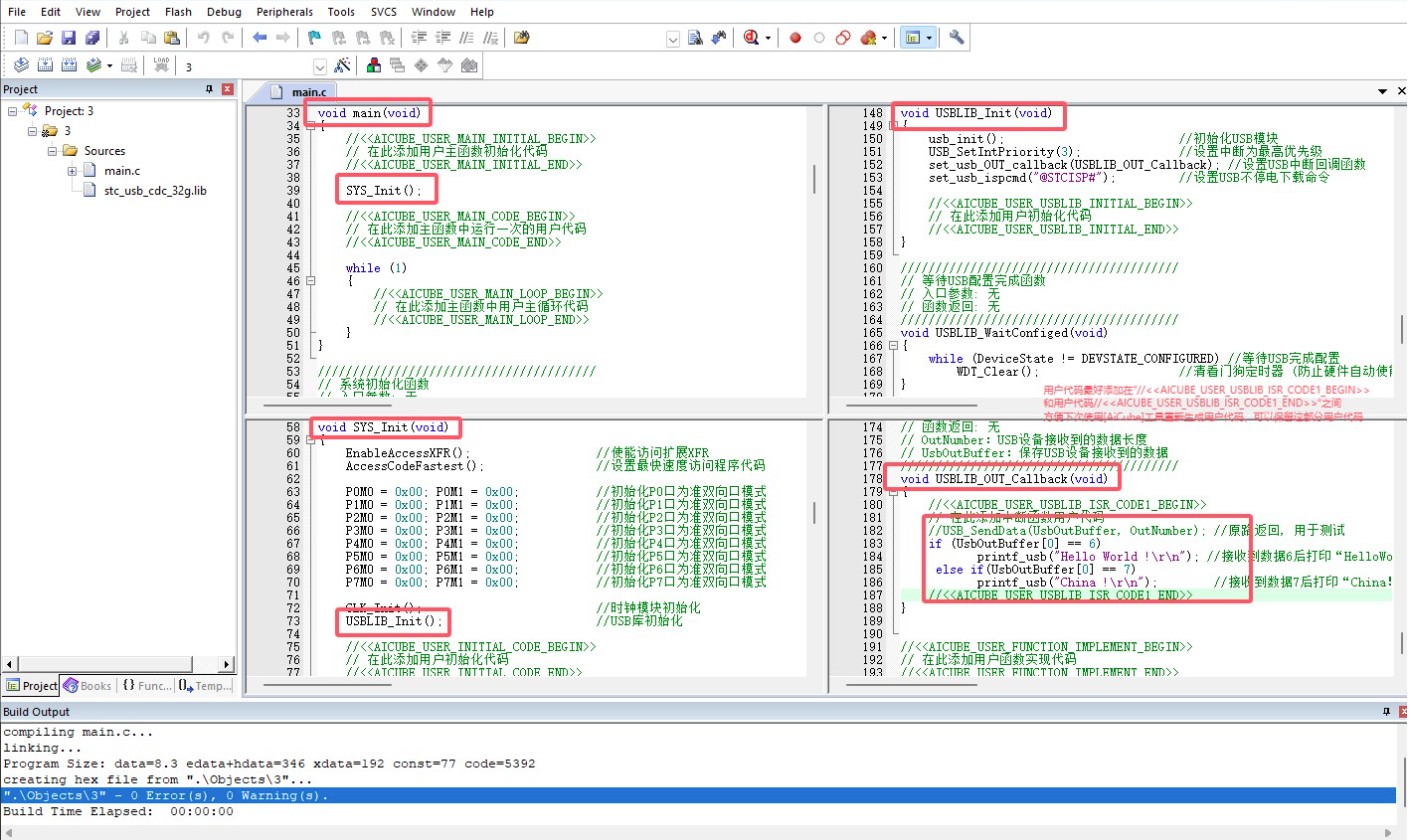
Task: Start or stop a debug session
Action: [752, 38]
